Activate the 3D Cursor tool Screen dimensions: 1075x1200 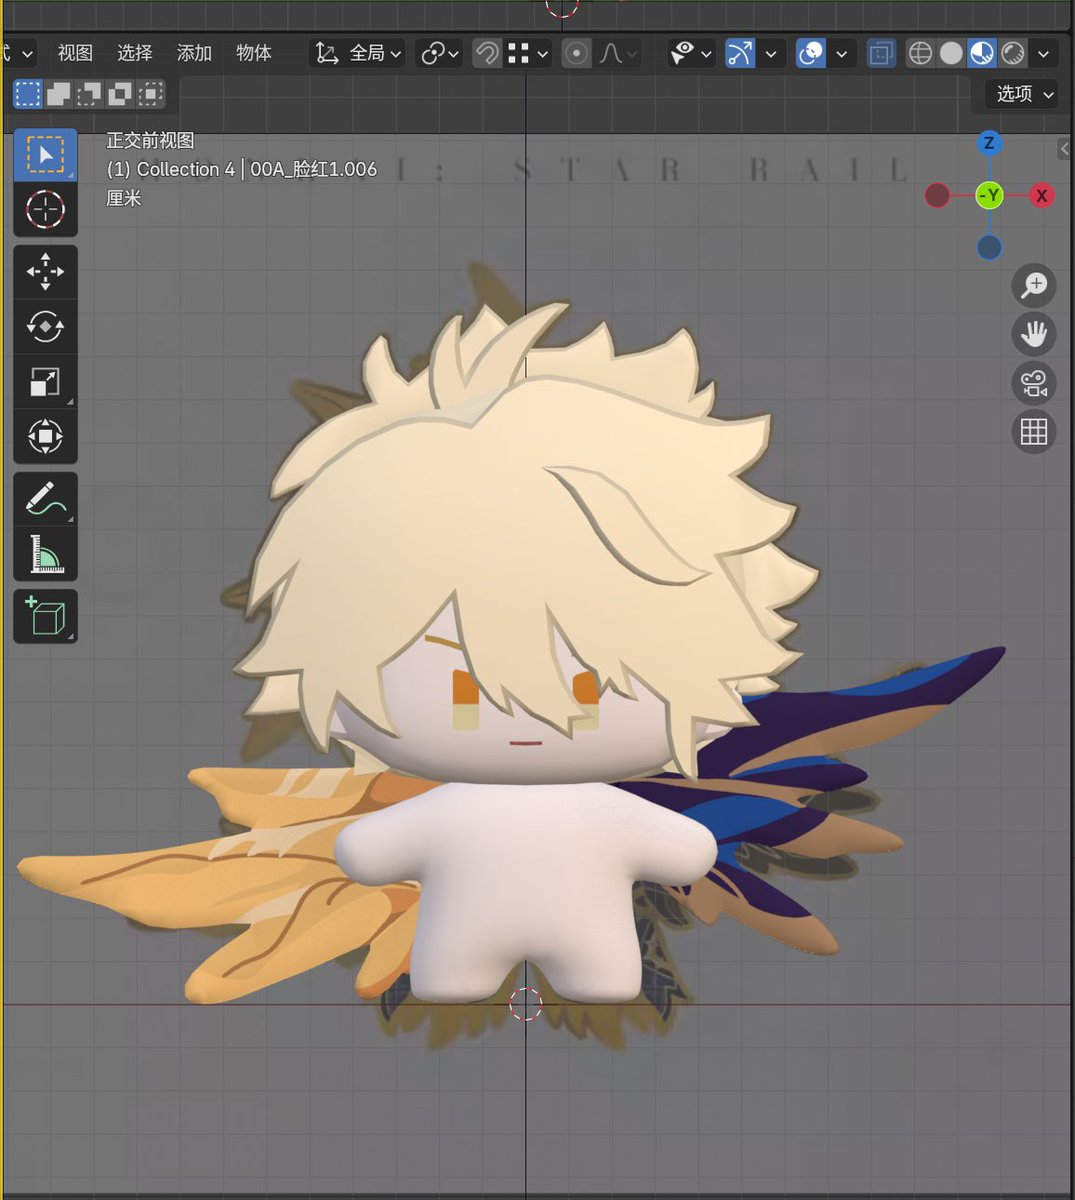point(45,210)
